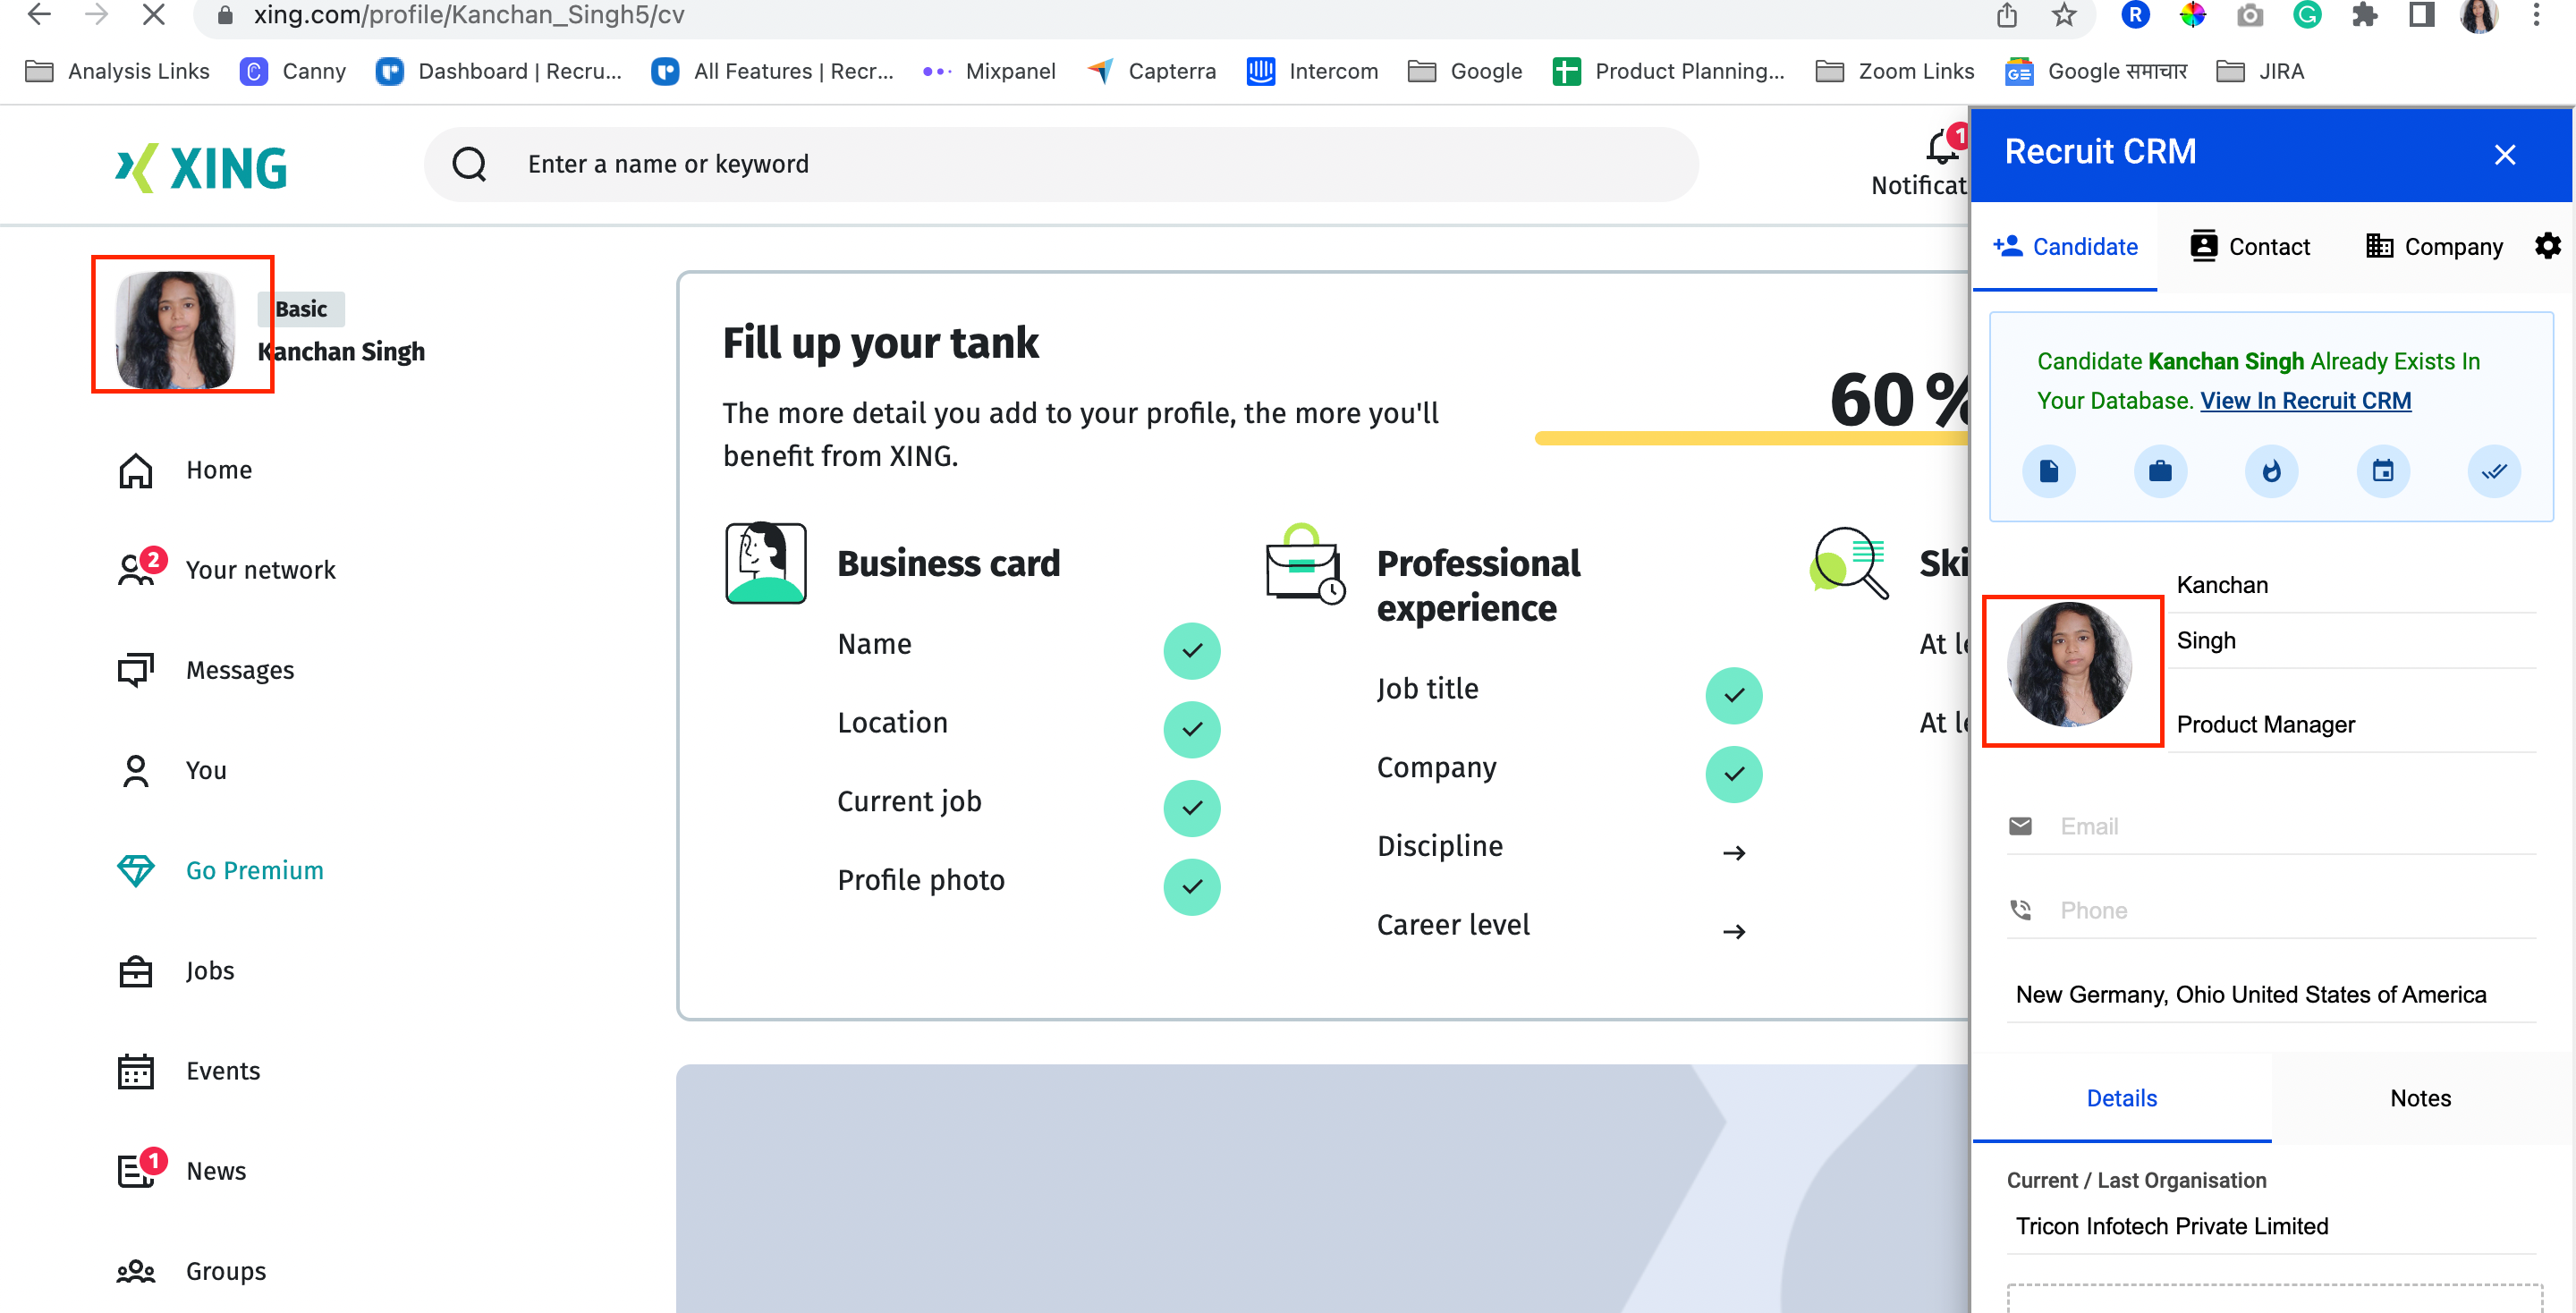
Task: Open the Grammarly extension icon
Action: click(2307, 15)
